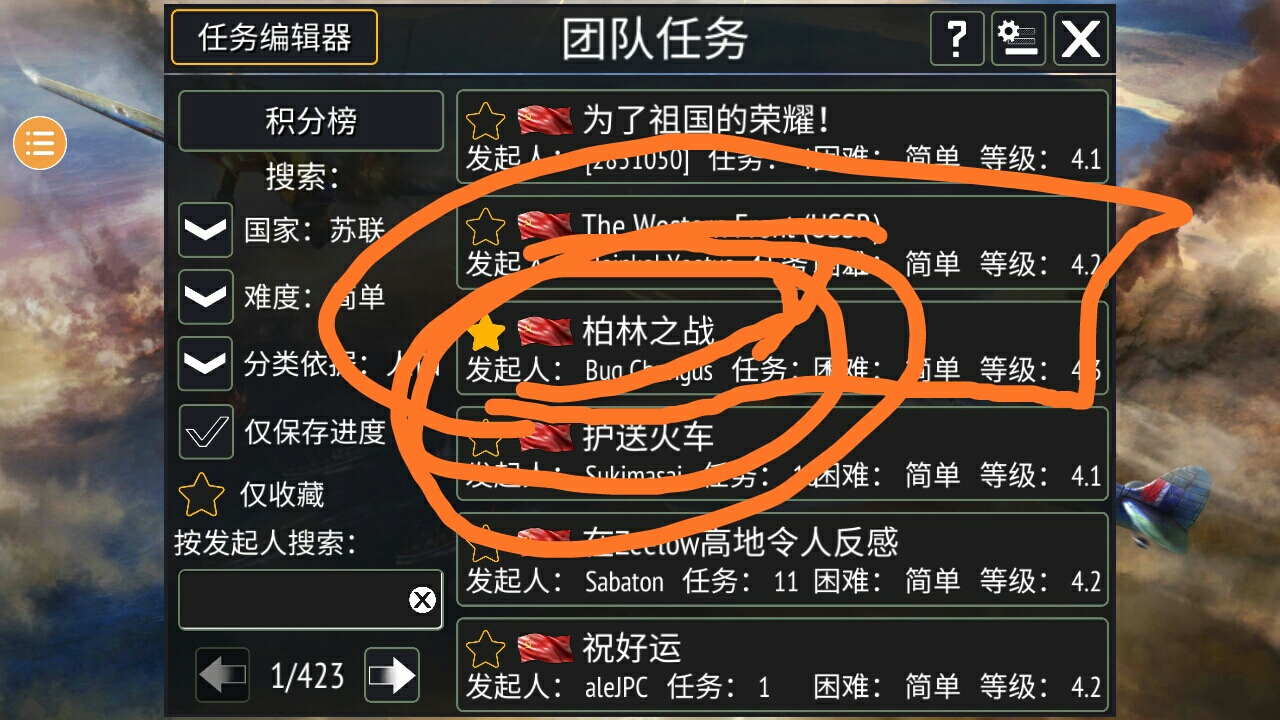The image size is (1280, 720).
Task: Star the 祝好运 mission
Action: pyautogui.click(x=486, y=649)
